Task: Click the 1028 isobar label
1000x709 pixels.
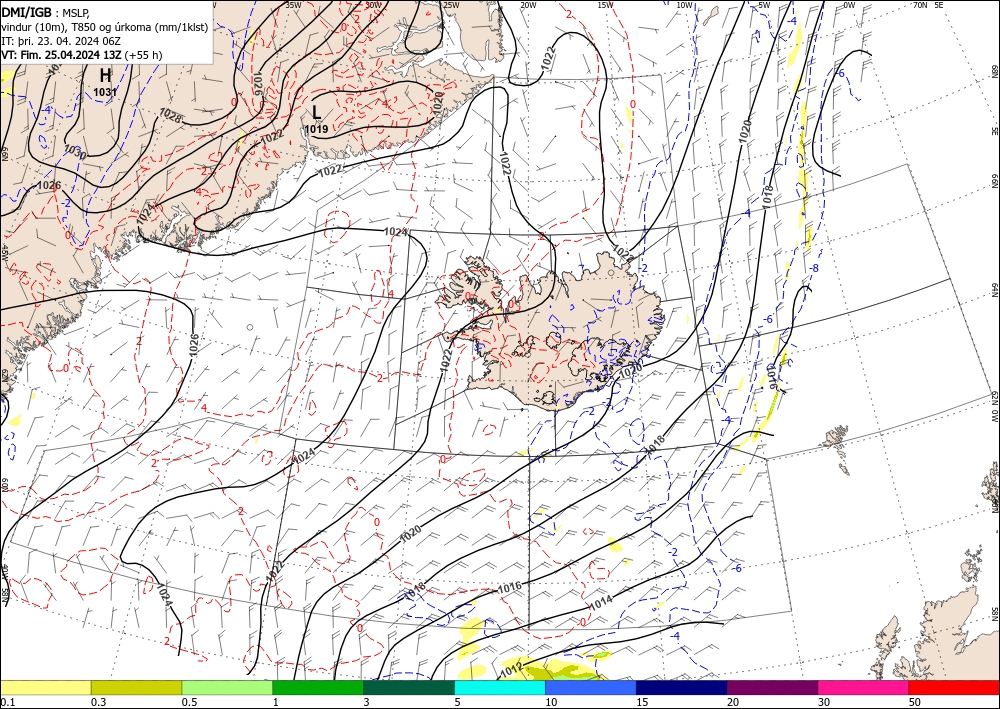Action: [170, 115]
